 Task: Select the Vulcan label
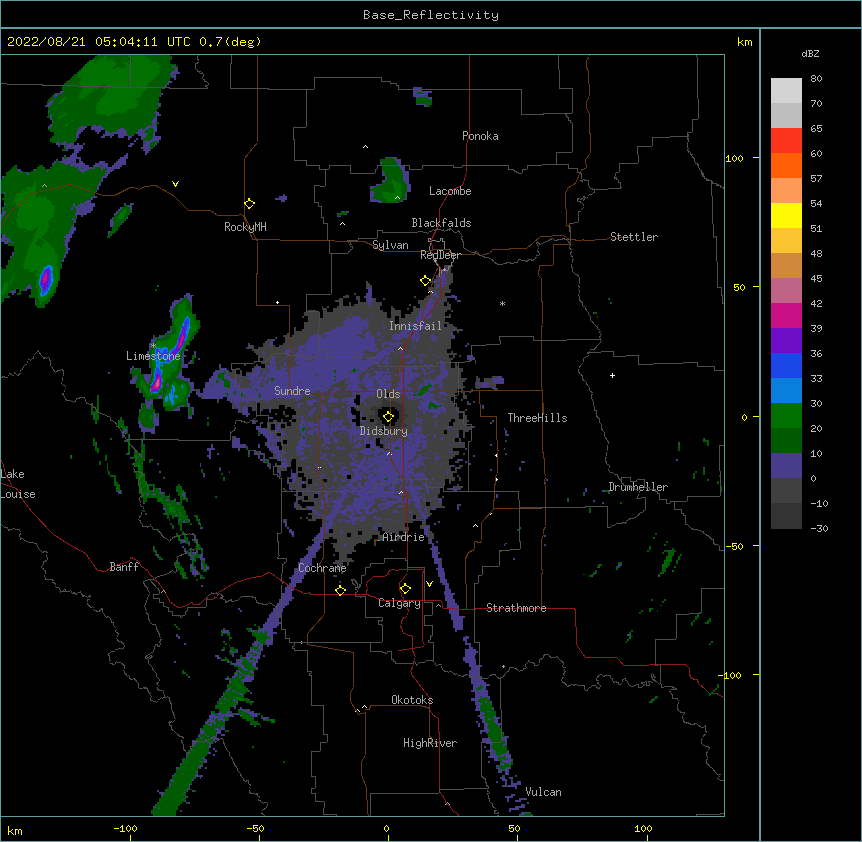(543, 792)
